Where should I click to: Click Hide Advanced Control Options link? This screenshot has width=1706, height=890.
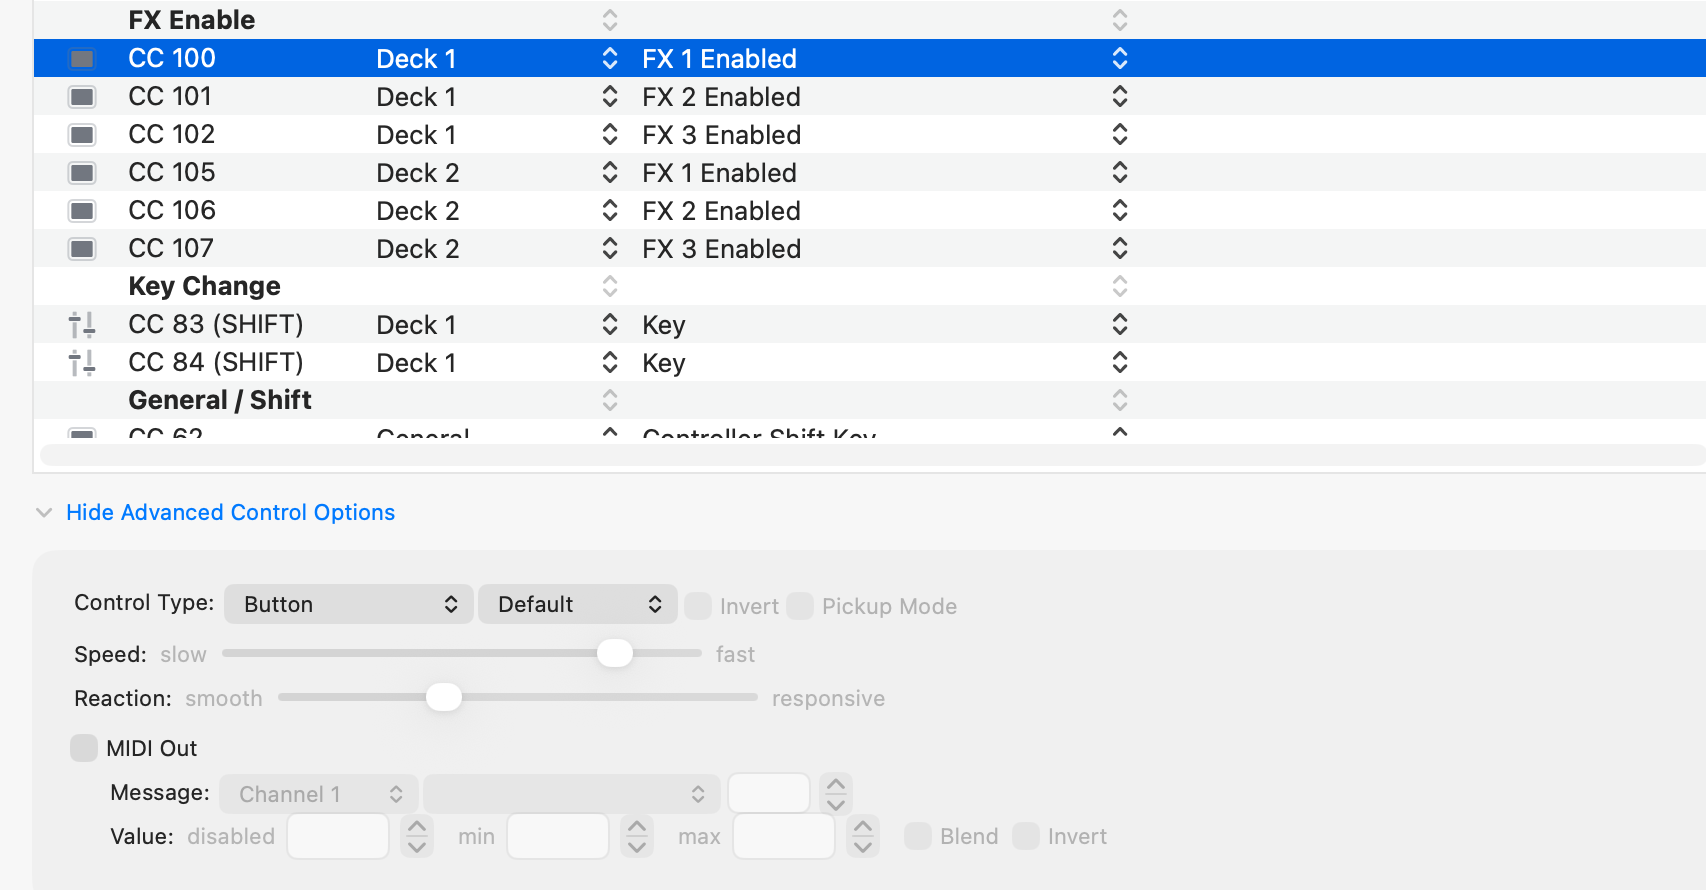coord(231,512)
